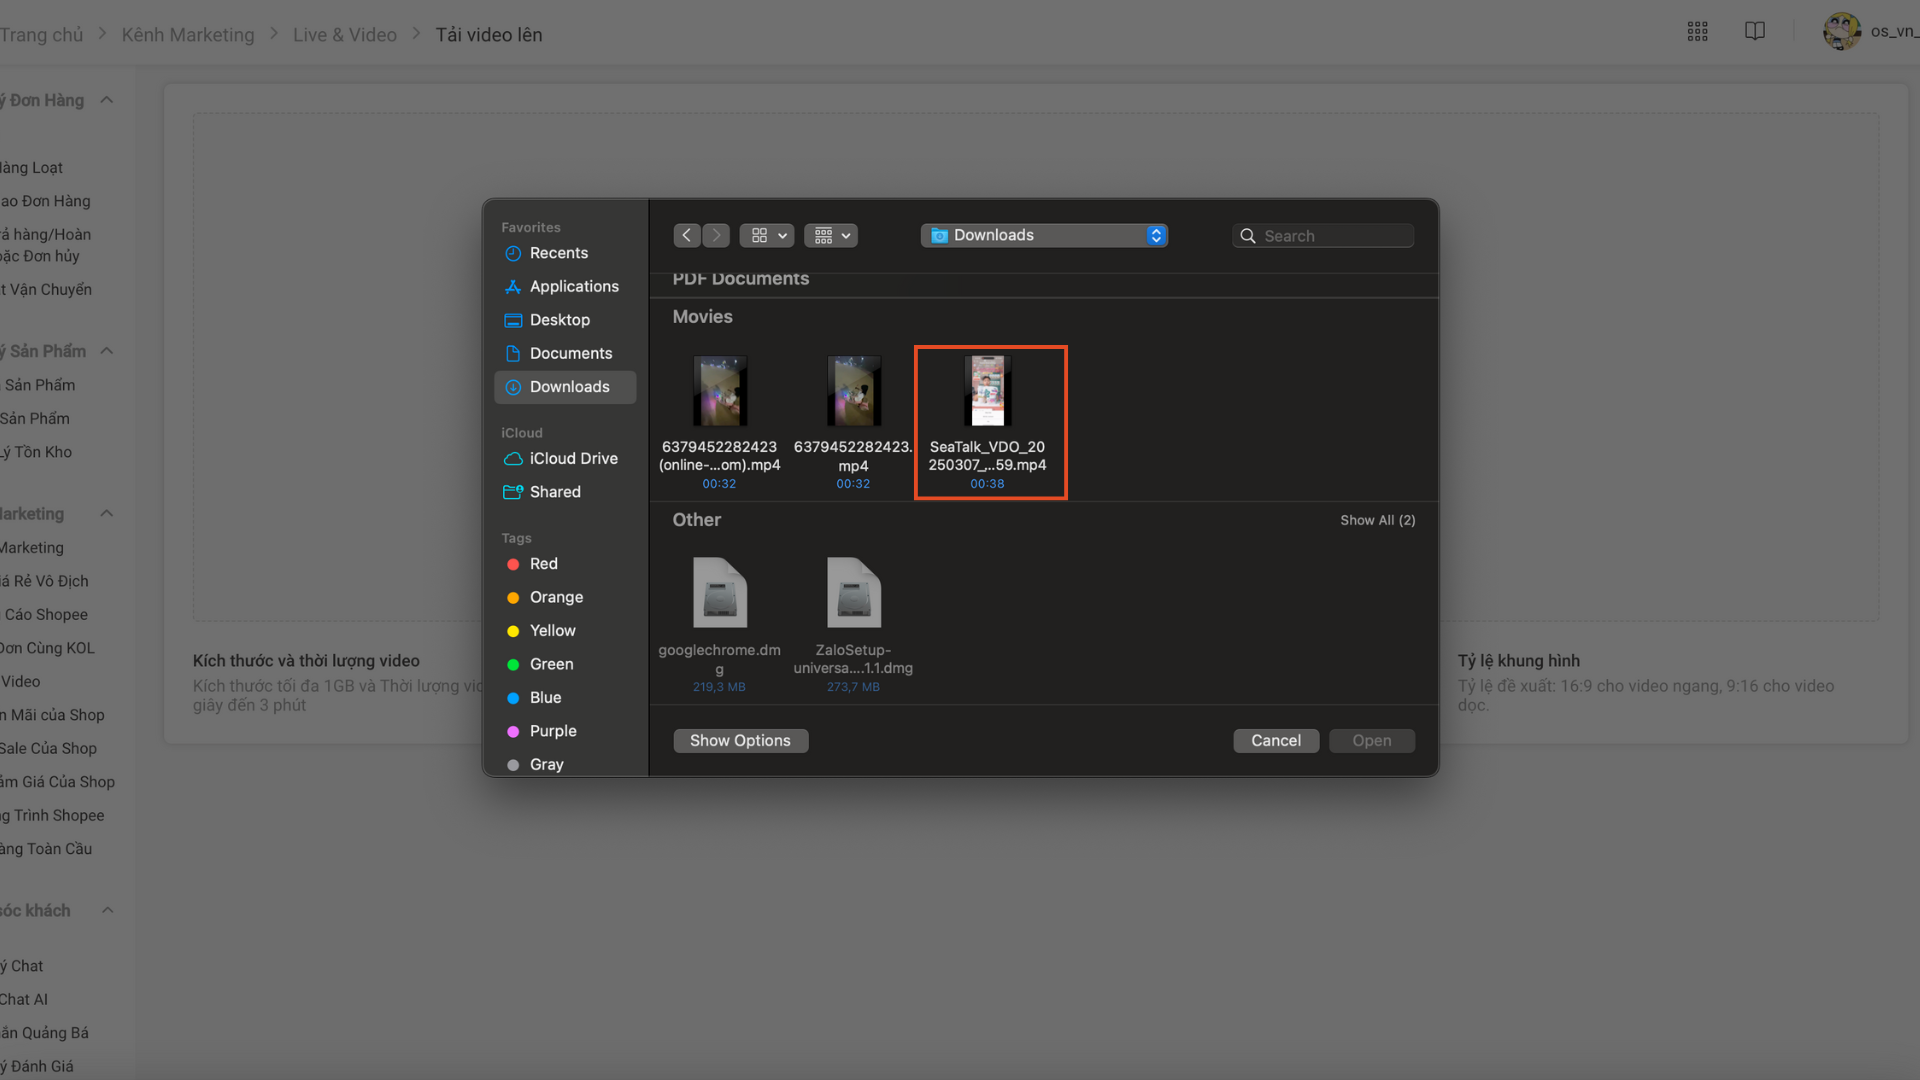Cancel the file selection dialog
1920x1080 pixels.
1275,740
